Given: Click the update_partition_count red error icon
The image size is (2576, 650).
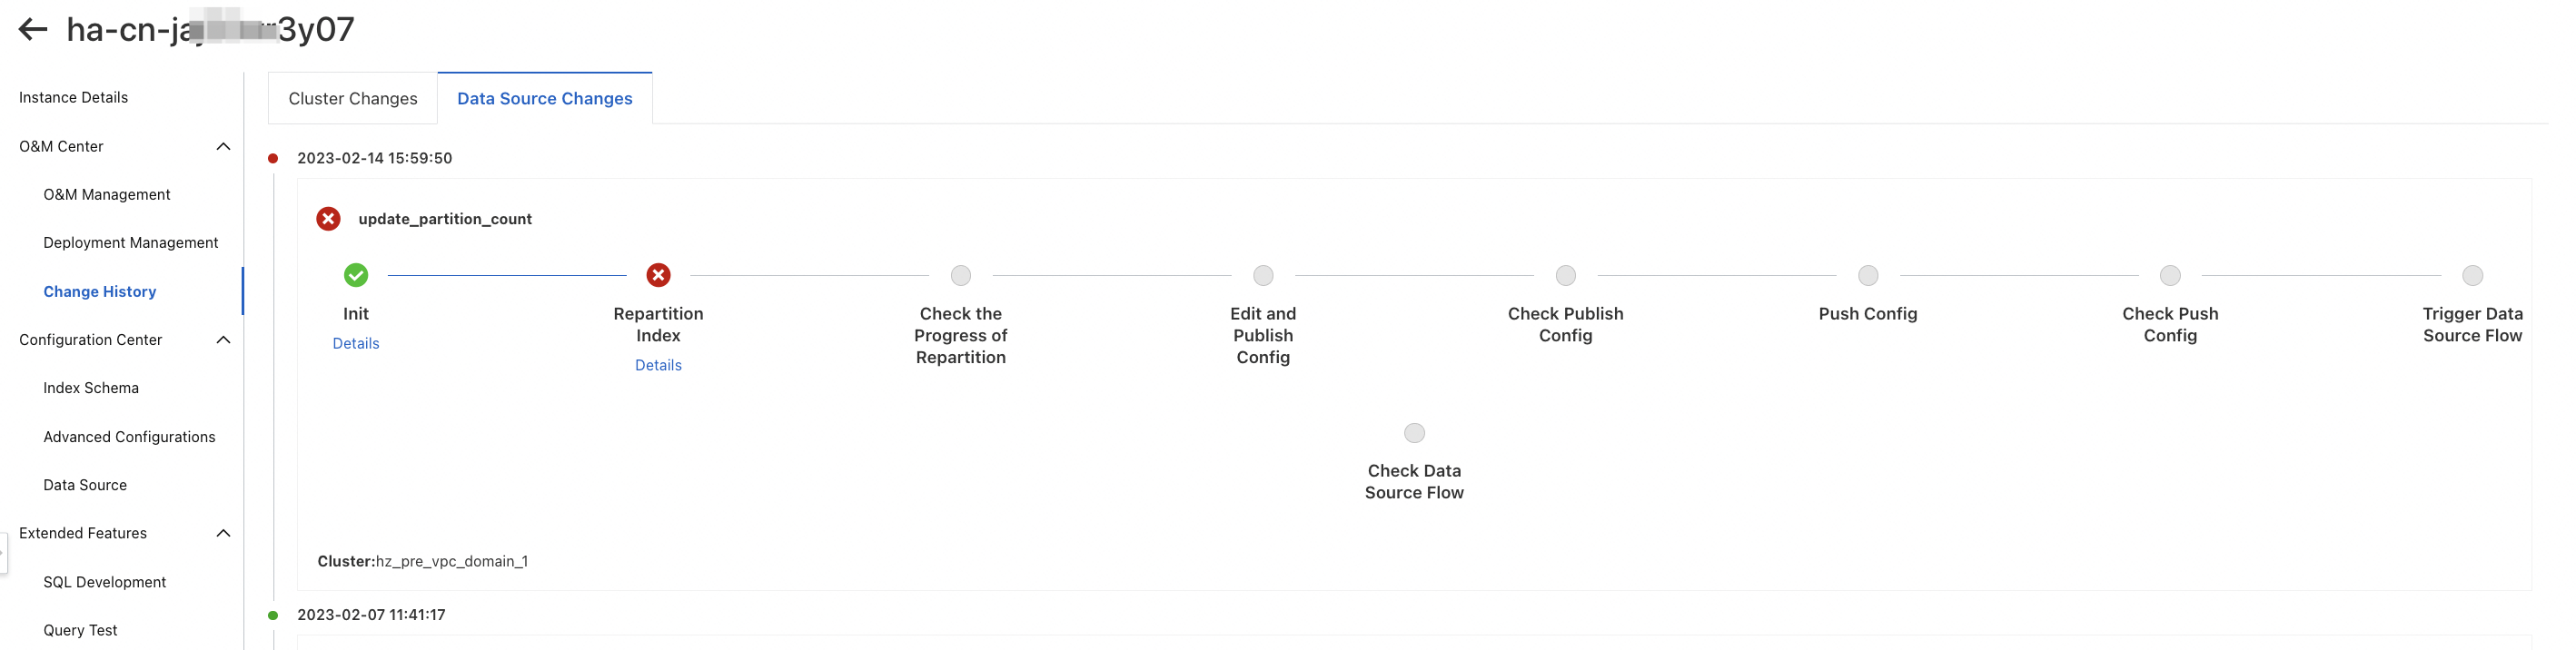Looking at the screenshot, I should click(328, 219).
